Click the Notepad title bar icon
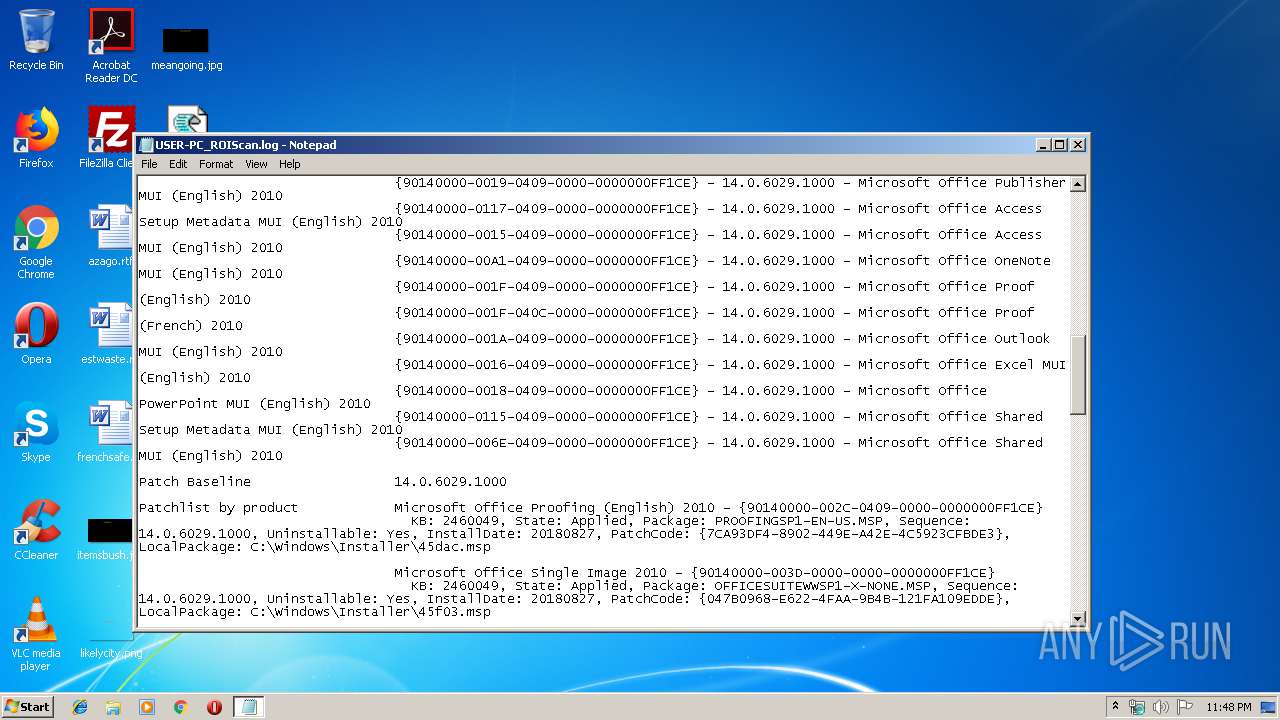The image size is (1280, 720). coord(146,145)
